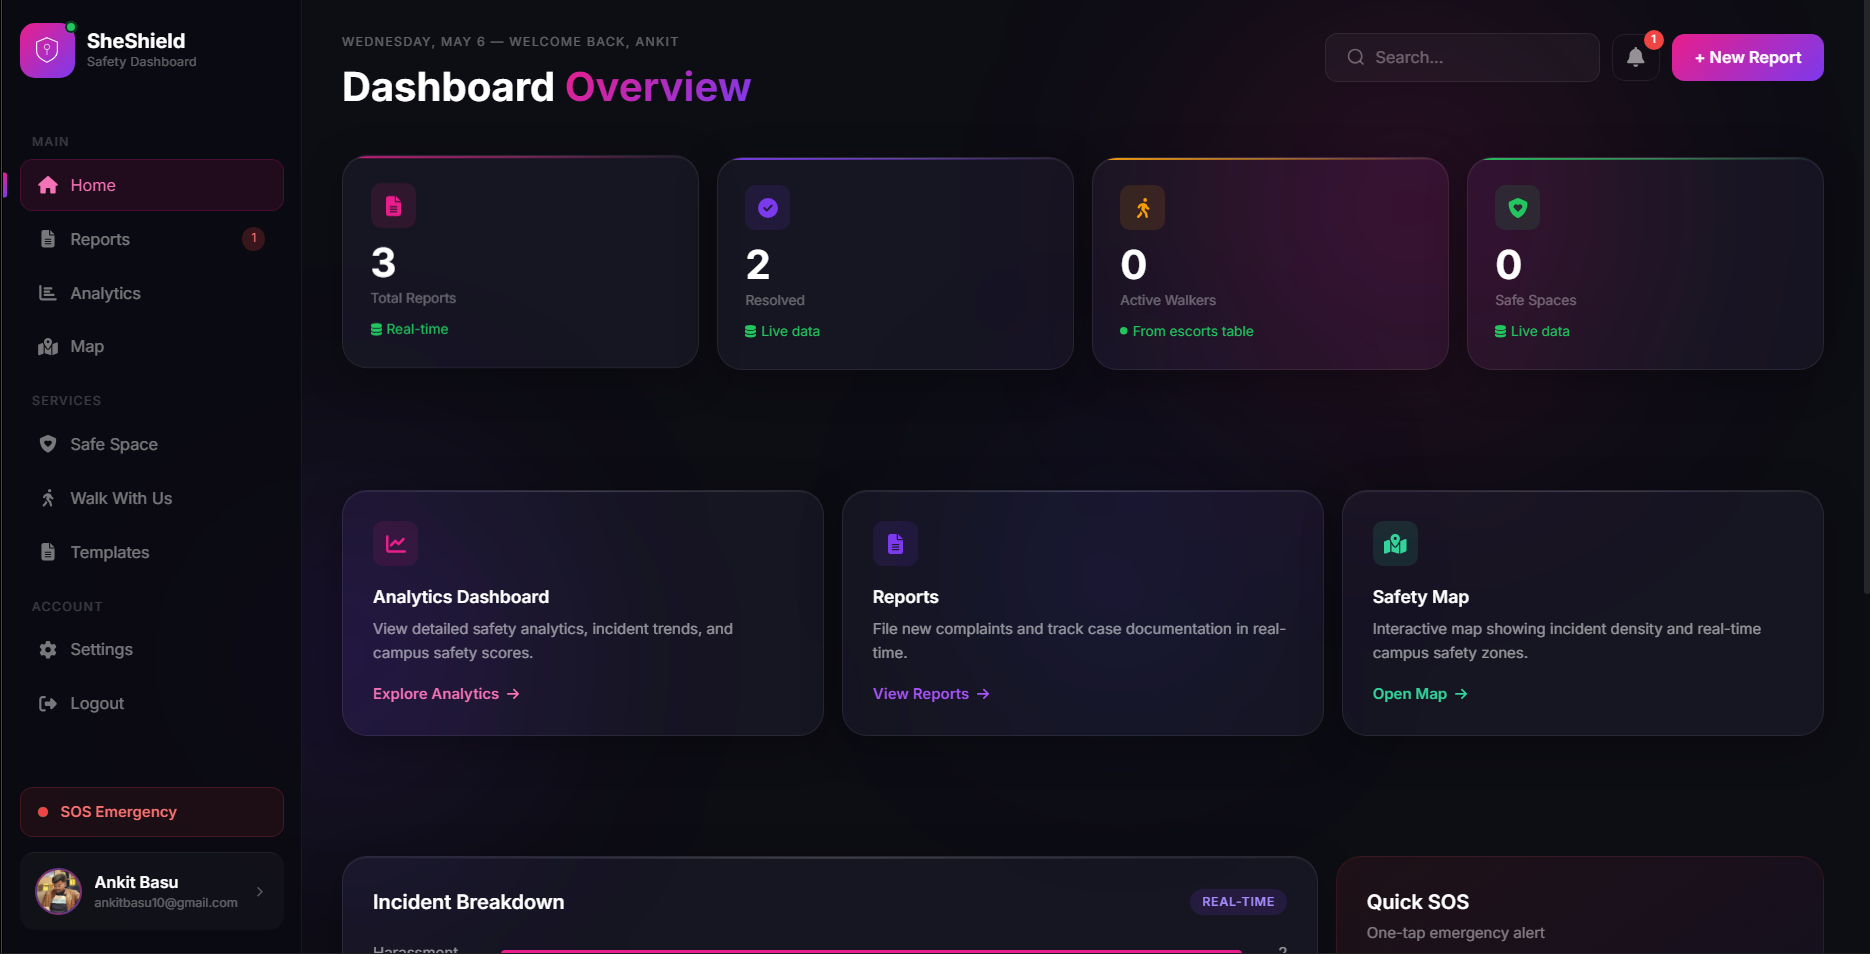Viewport: 1870px width, 954px height.
Task: Click the Analytics Dashboard card title
Action: coord(461,597)
